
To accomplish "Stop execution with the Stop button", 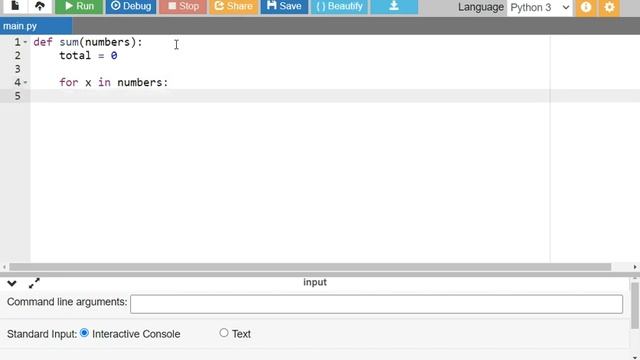I will [x=183, y=6].
